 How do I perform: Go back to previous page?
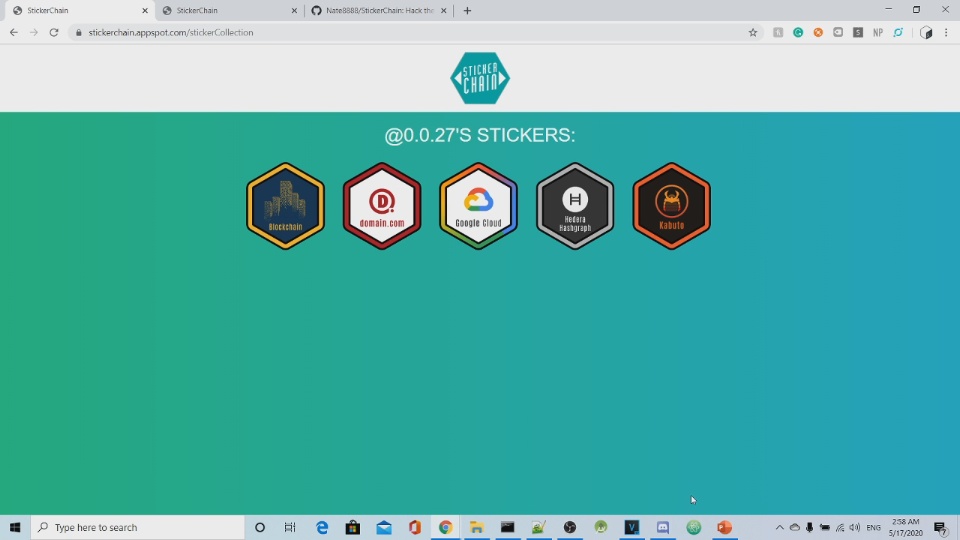click(x=13, y=32)
